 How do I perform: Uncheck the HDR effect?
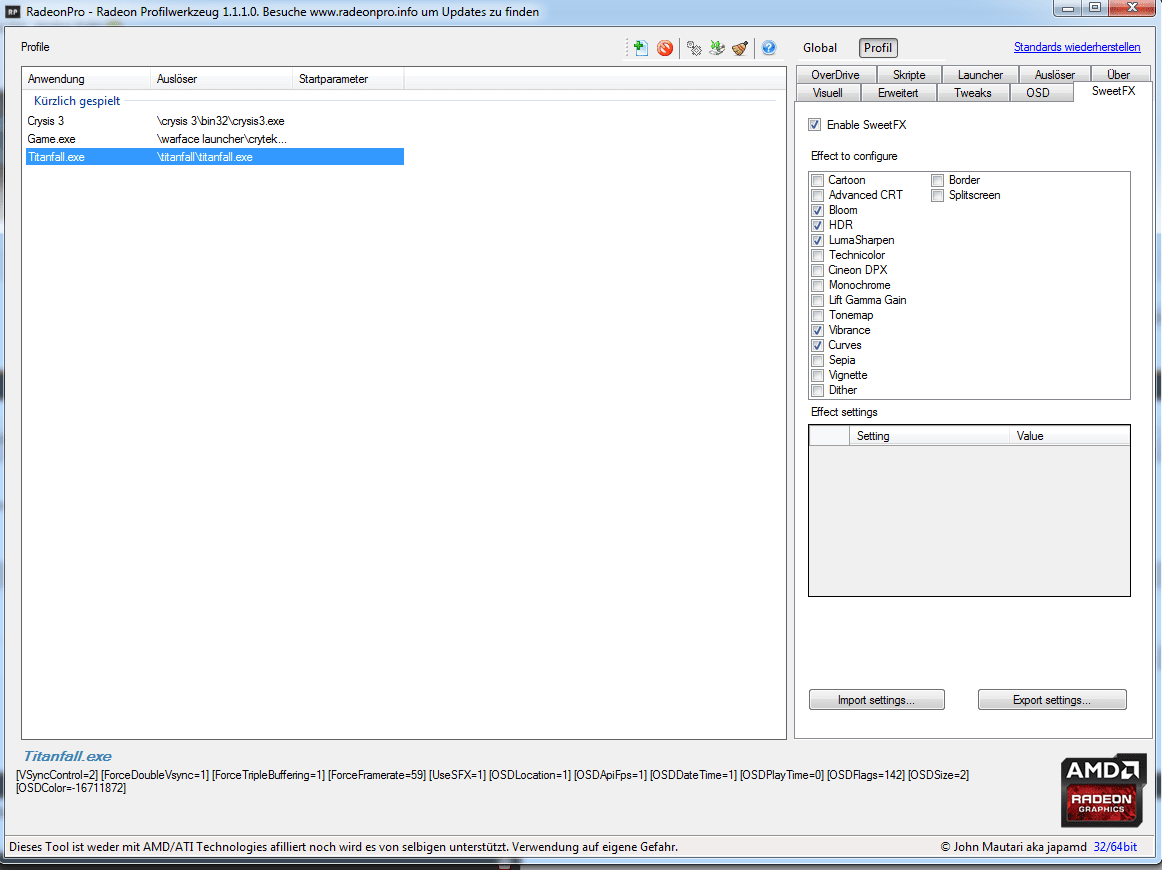817,225
